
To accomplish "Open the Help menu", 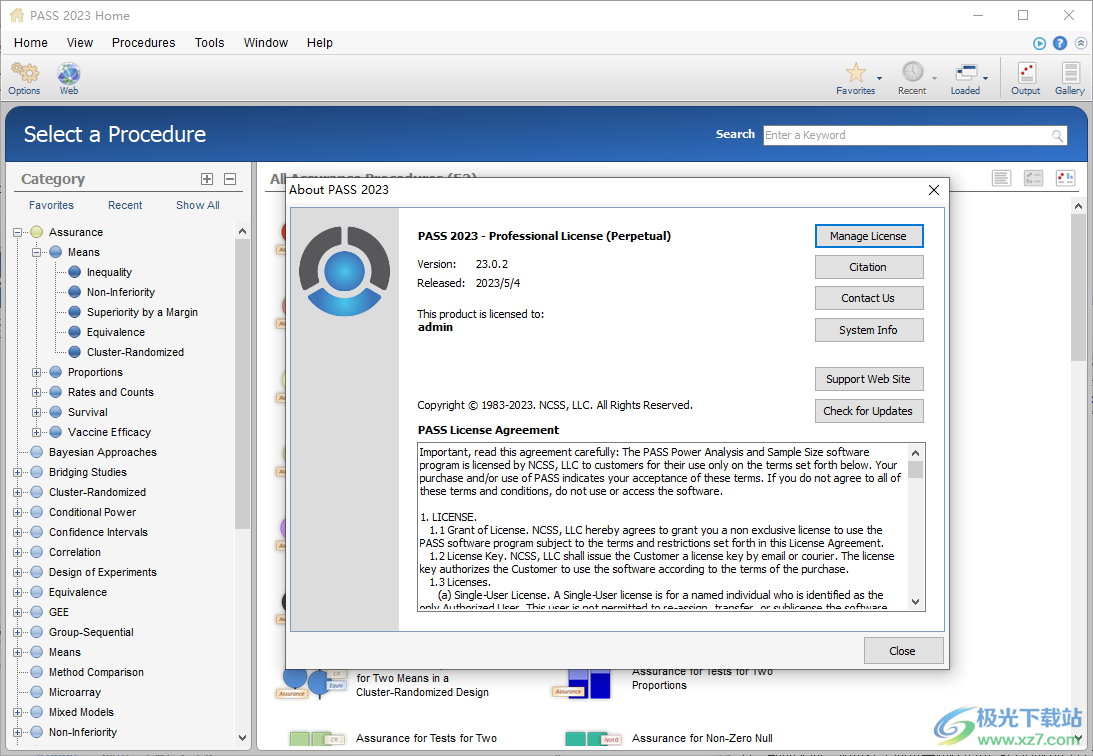I will point(319,43).
